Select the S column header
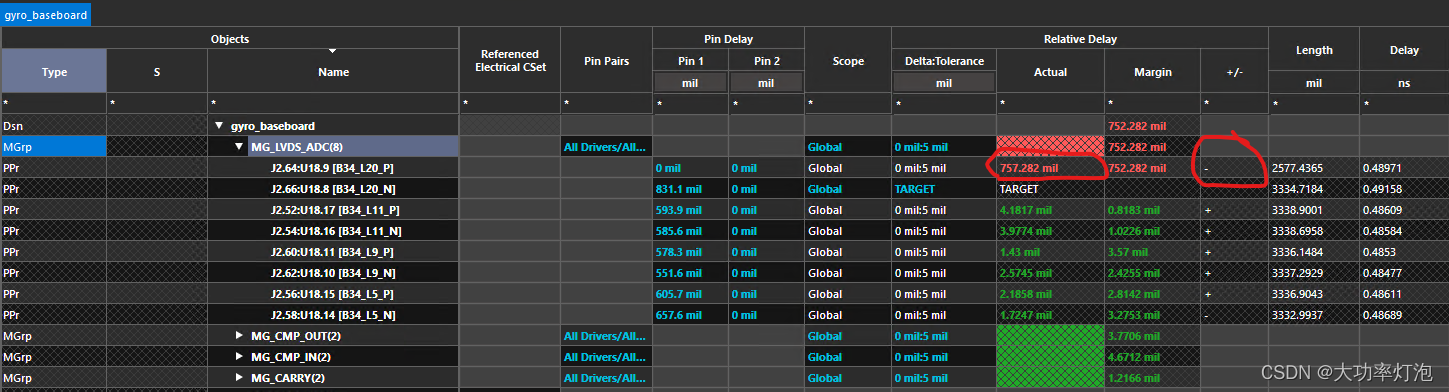The width and height of the screenshot is (1449, 392). pos(157,72)
